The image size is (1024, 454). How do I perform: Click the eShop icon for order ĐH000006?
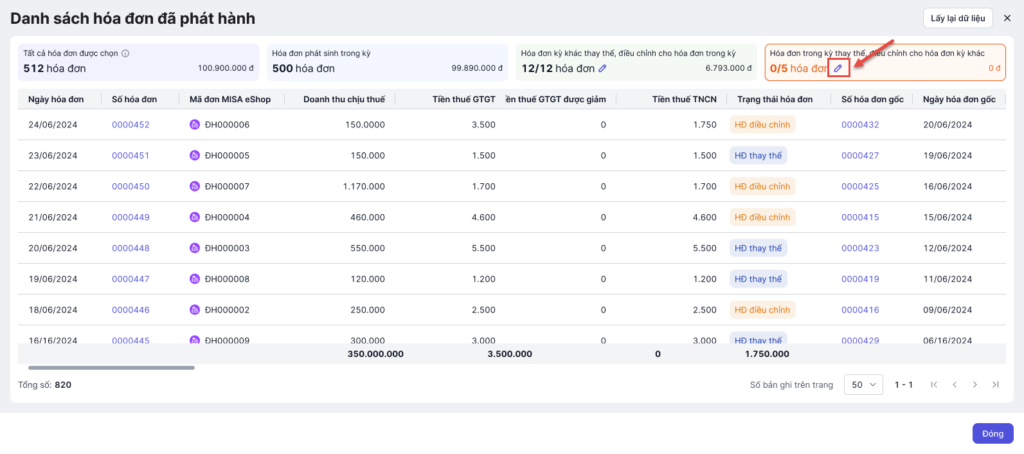[195, 125]
